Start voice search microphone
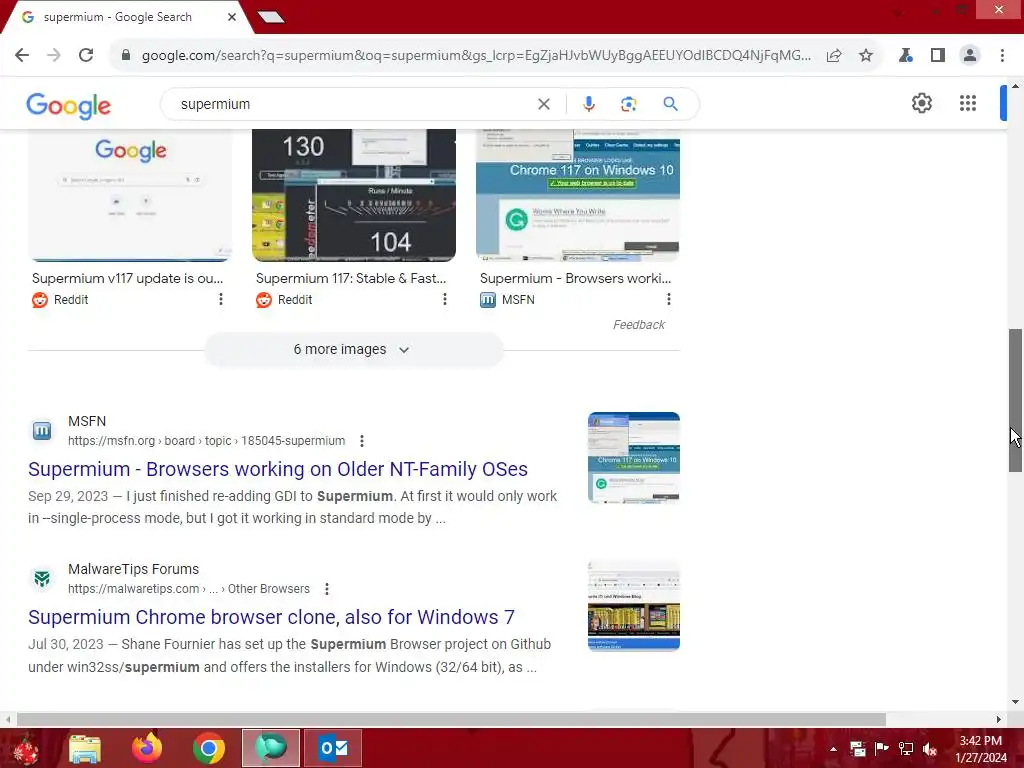The image size is (1024, 768). coord(588,104)
